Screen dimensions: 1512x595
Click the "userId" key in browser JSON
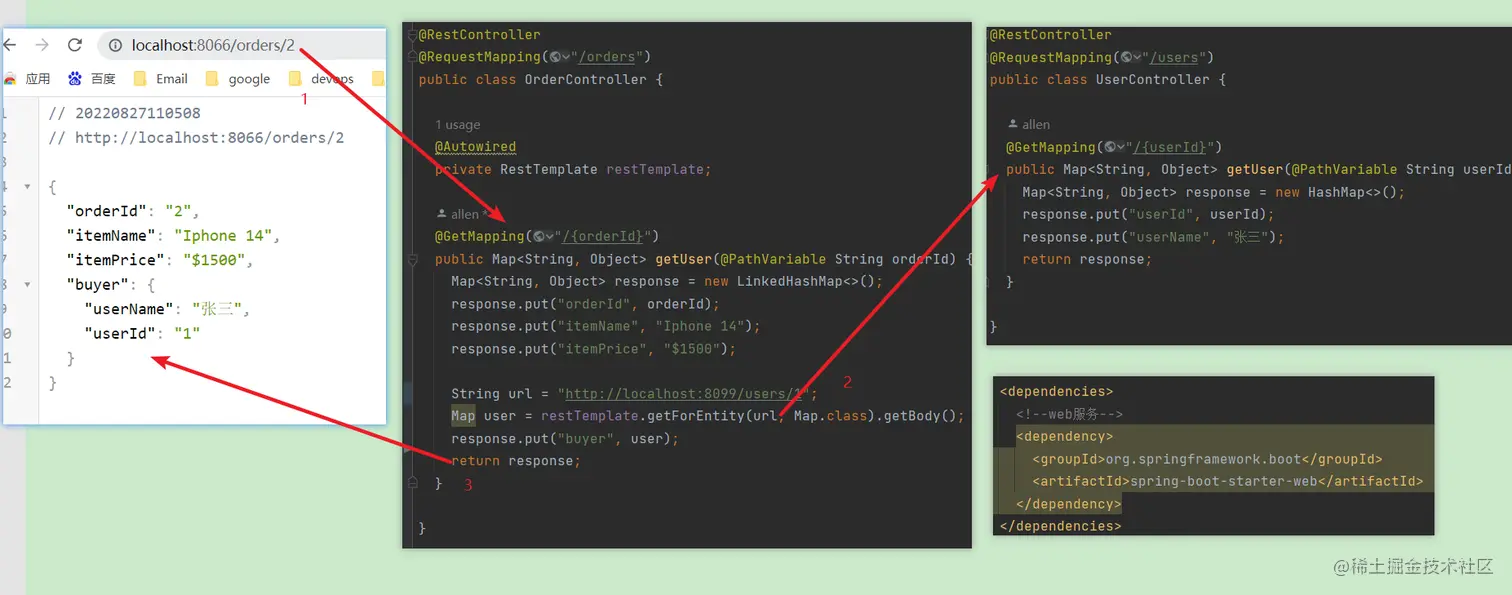(x=120, y=333)
